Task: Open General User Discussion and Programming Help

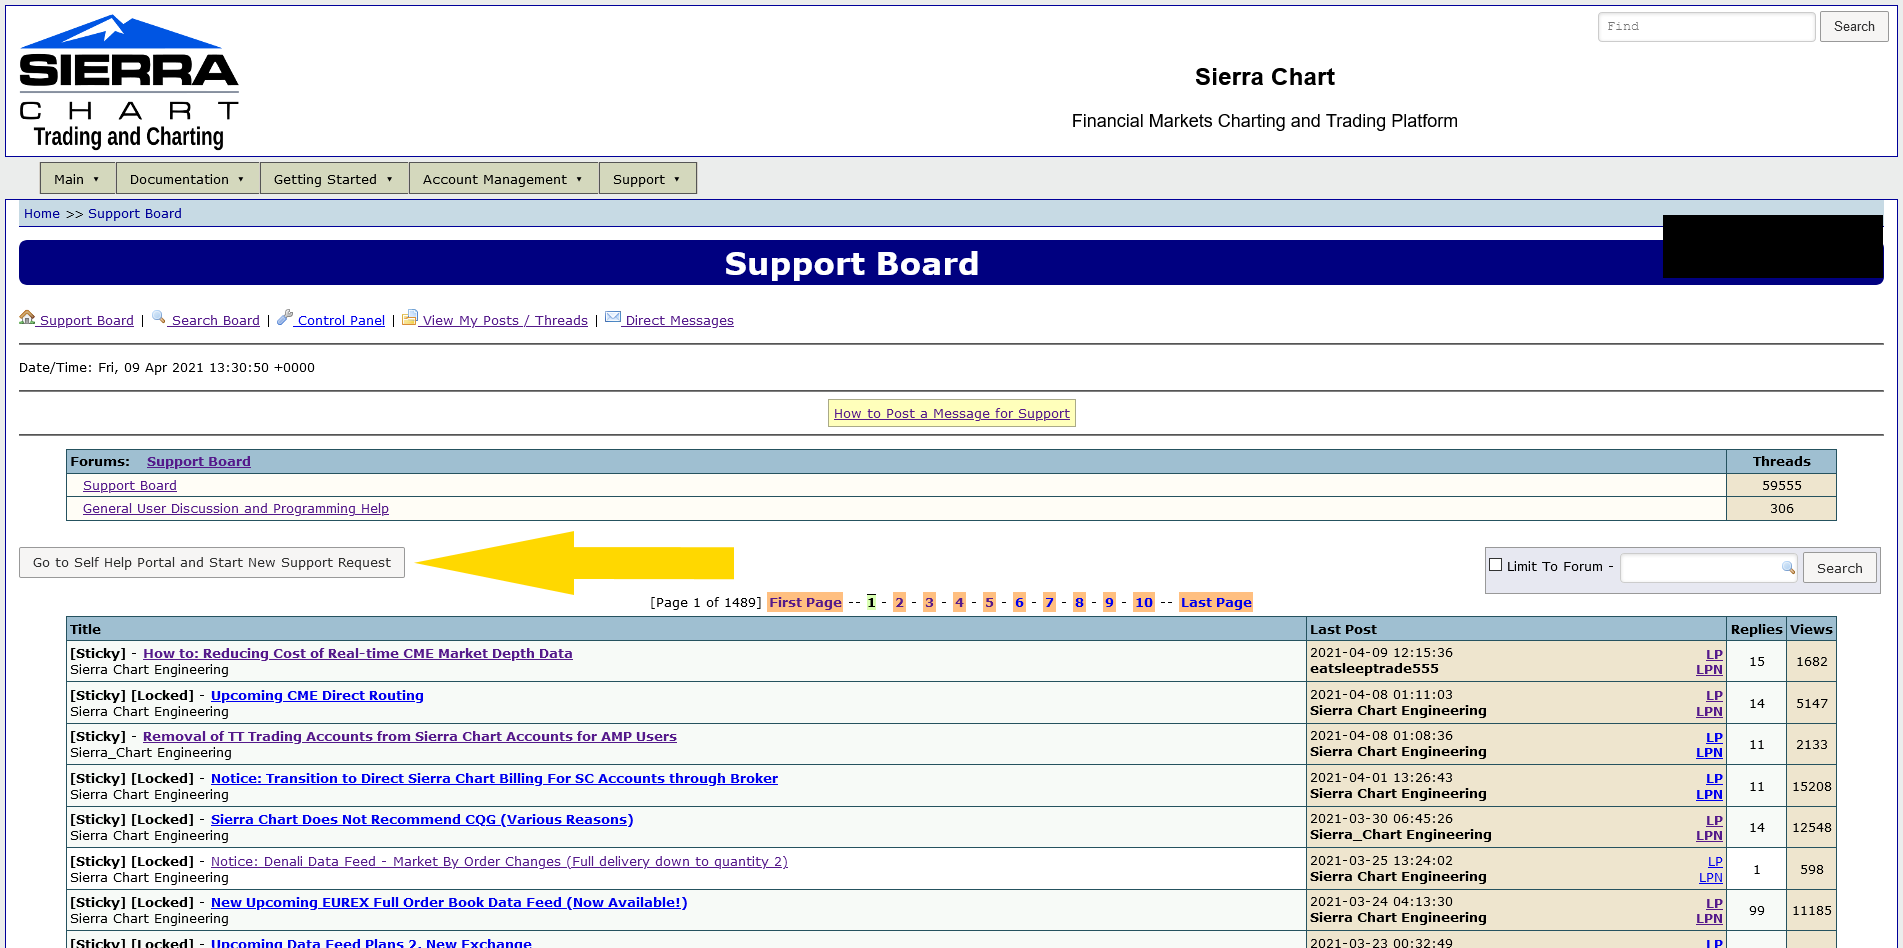Action: [236, 509]
